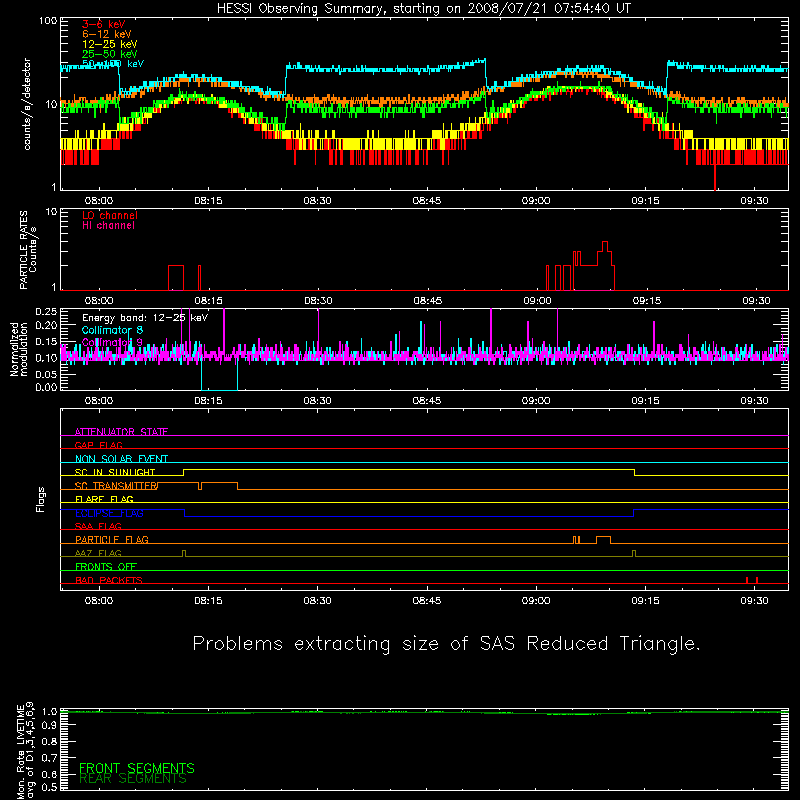Select the Collimator 9 legend label
Screen dimensions: 800x800
click(x=112, y=342)
